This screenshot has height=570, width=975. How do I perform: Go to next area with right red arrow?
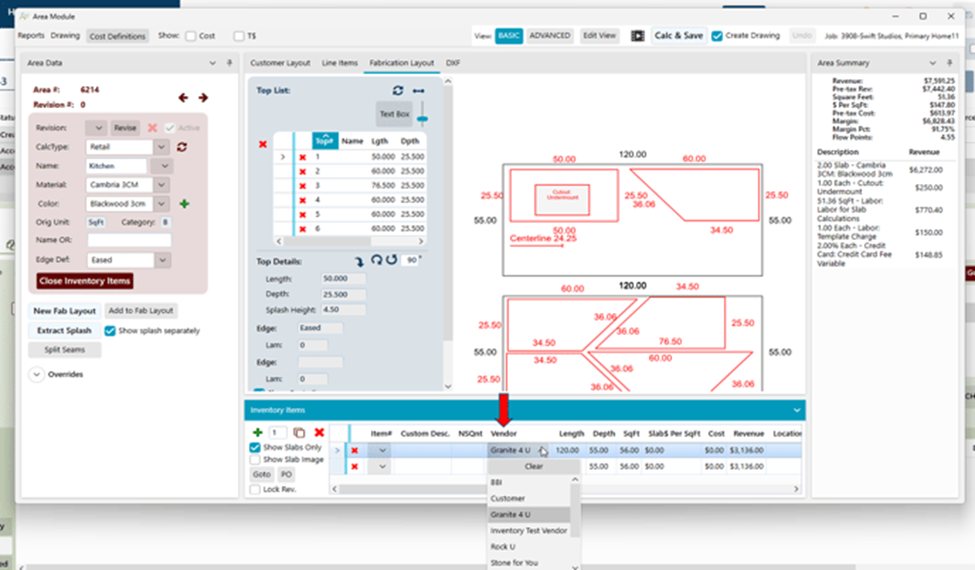pyautogui.click(x=203, y=98)
